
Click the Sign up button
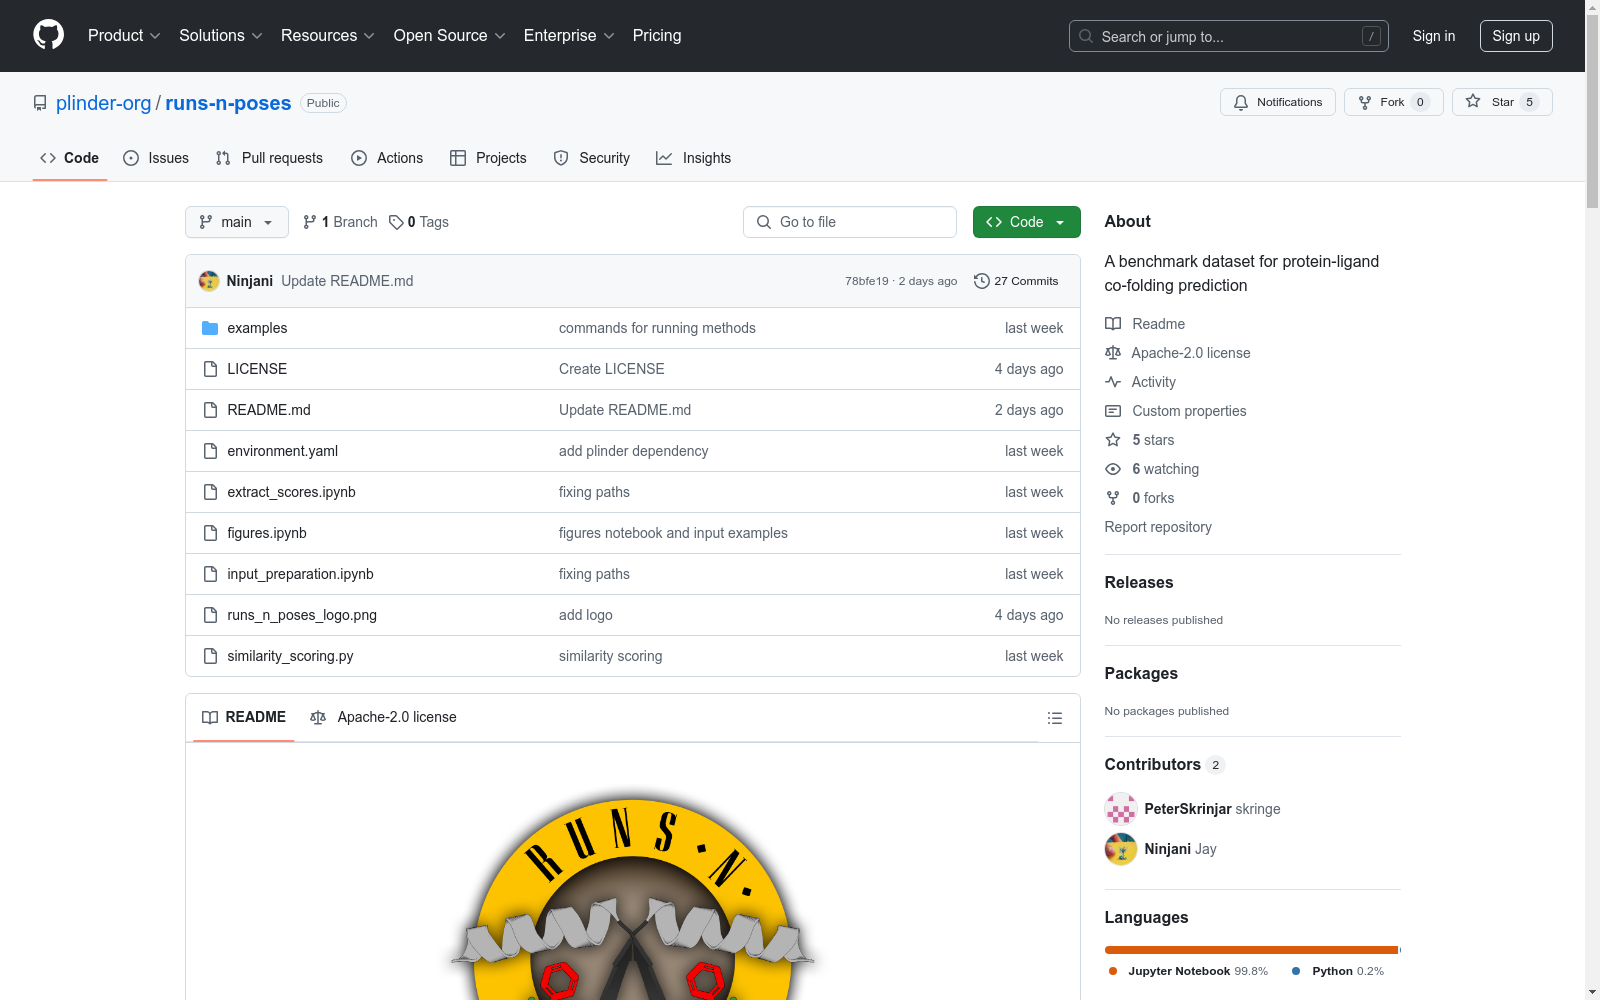pos(1516,36)
